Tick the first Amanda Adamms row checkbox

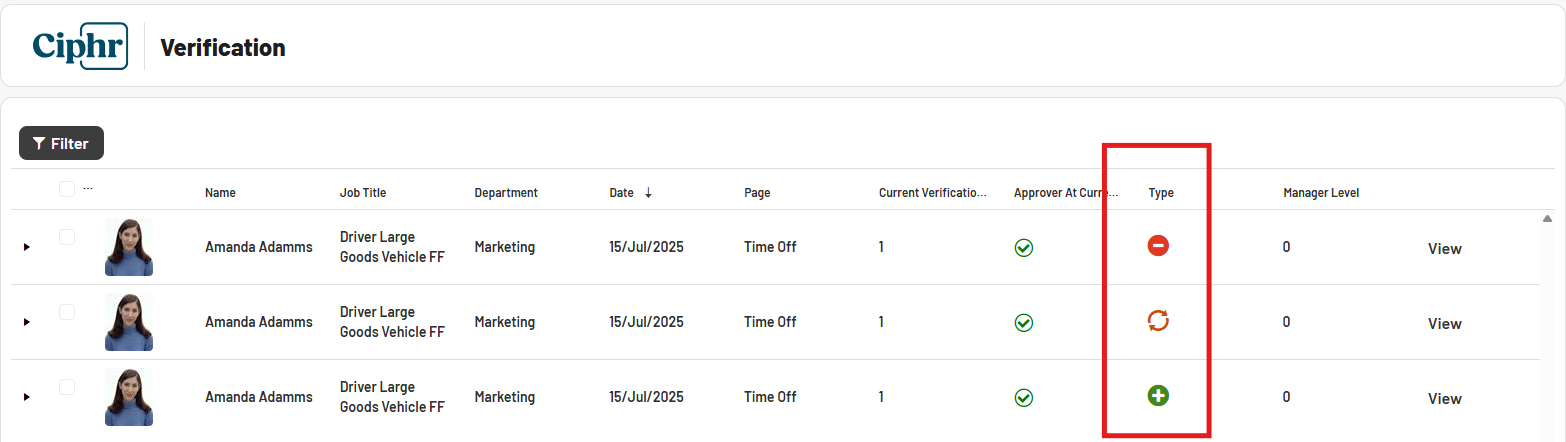coord(67,237)
